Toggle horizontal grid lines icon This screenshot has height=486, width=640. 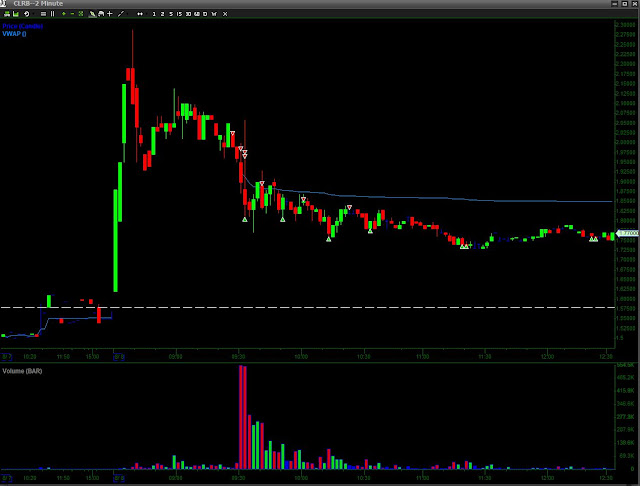tap(43, 14)
